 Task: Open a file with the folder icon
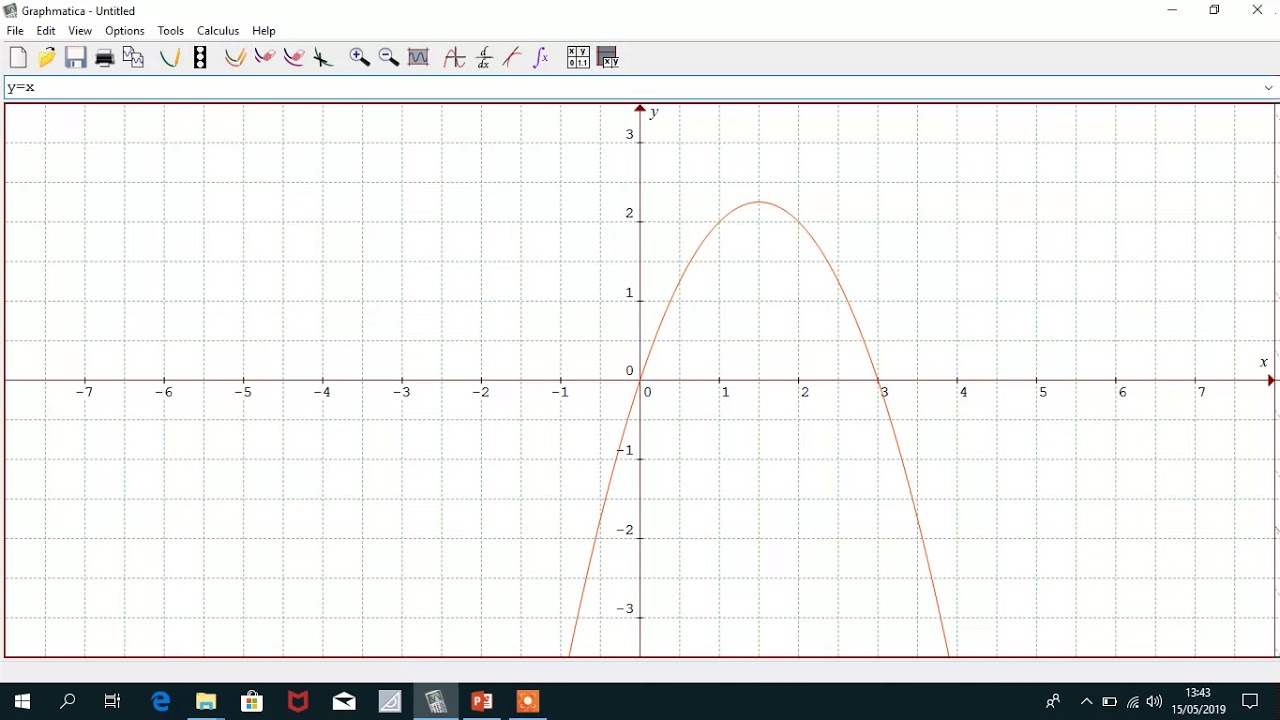coord(47,58)
